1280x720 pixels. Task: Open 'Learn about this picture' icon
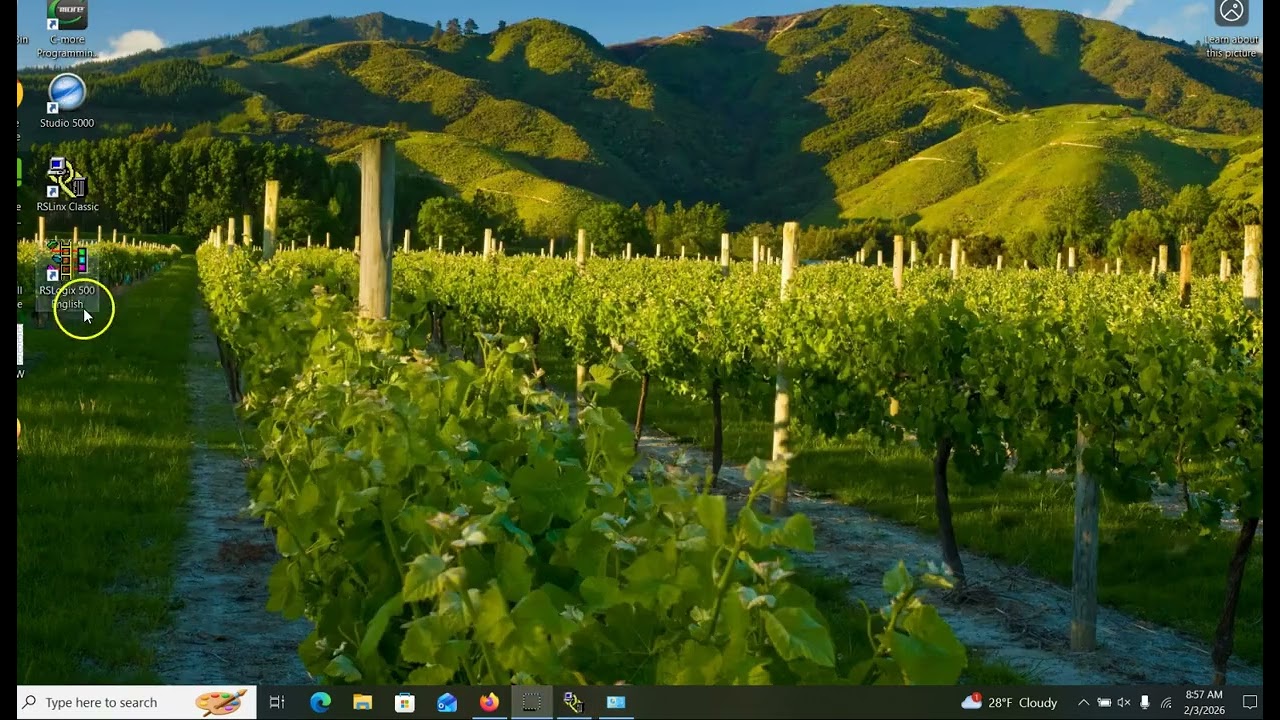pos(1232,29)
